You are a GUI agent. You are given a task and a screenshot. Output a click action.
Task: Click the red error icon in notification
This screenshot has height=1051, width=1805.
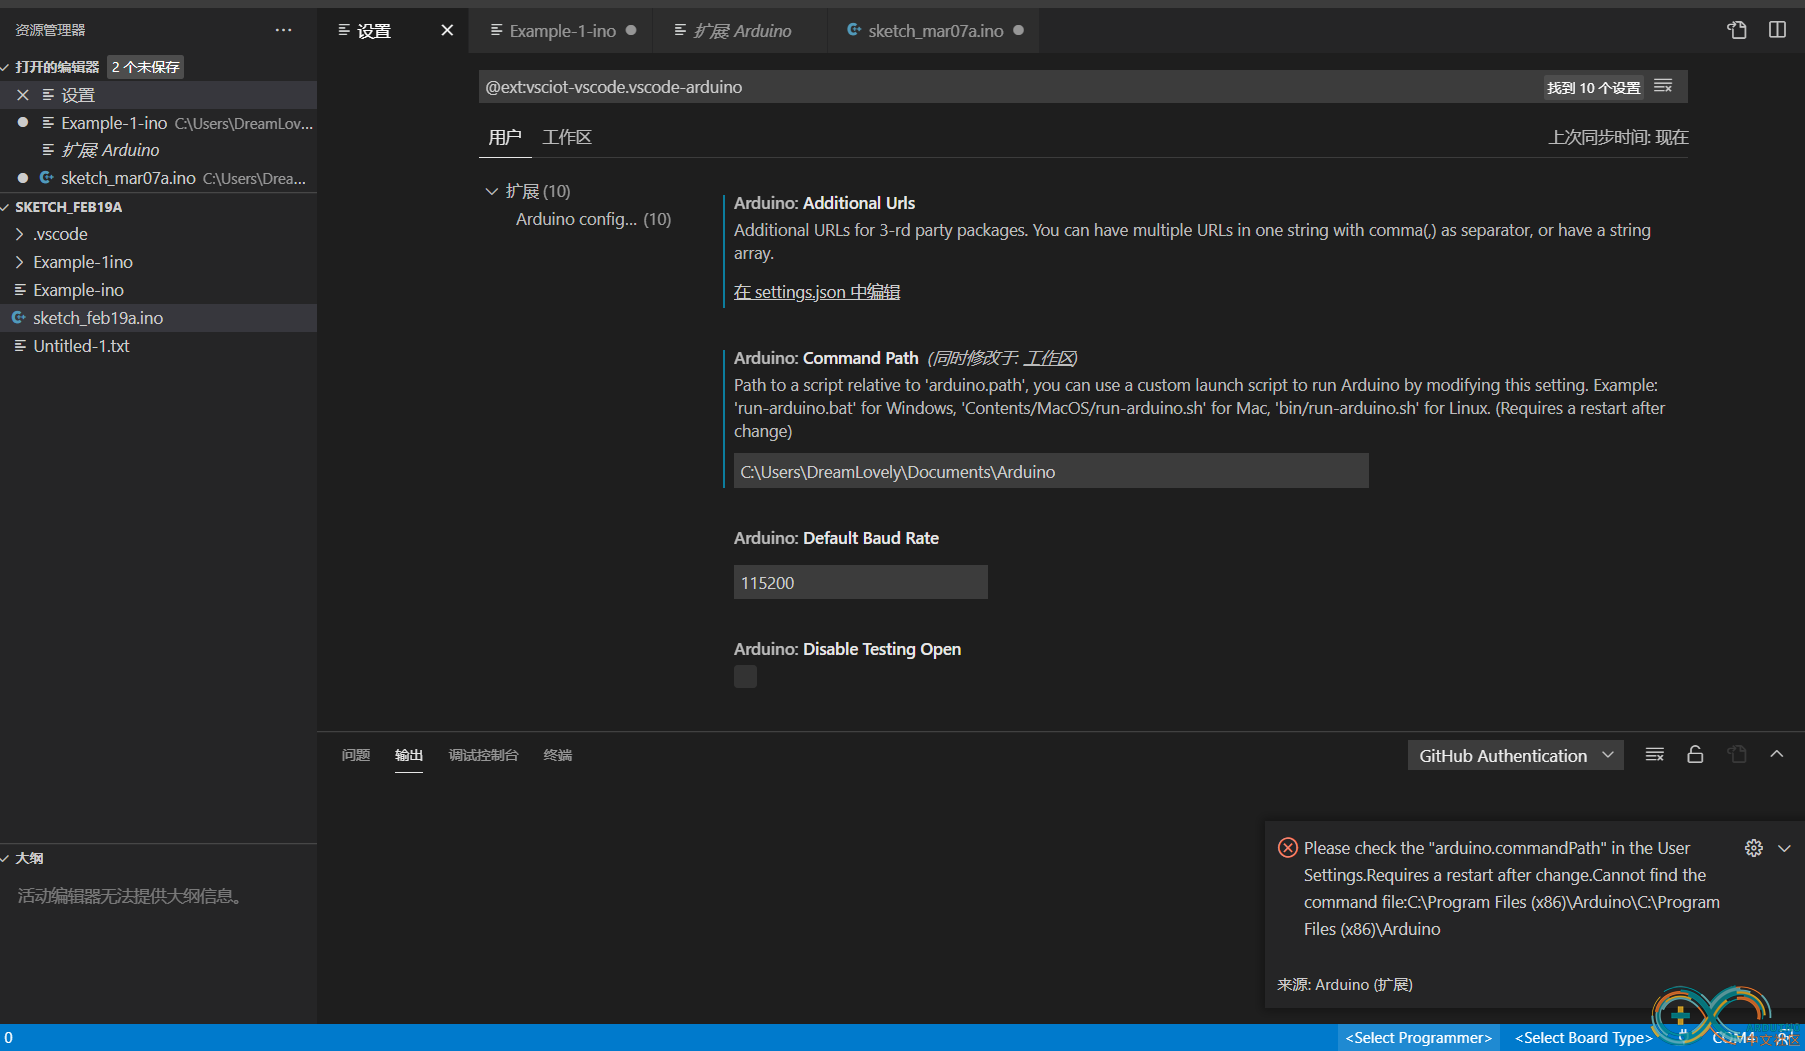pyautogui.click(x=1288, y=848)
